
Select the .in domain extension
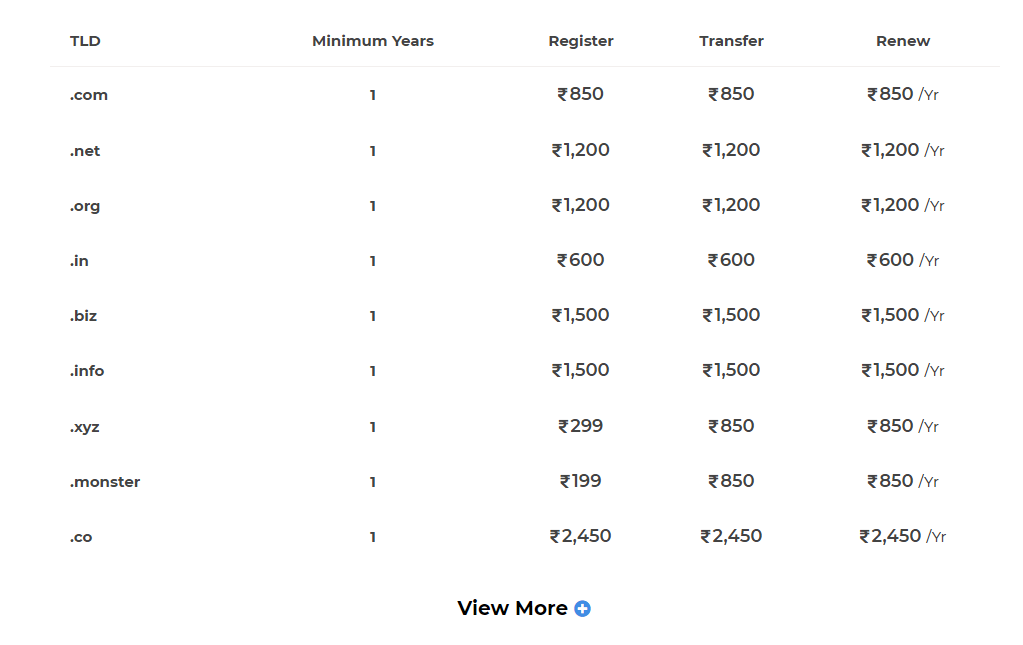click(x=79, y=261)
